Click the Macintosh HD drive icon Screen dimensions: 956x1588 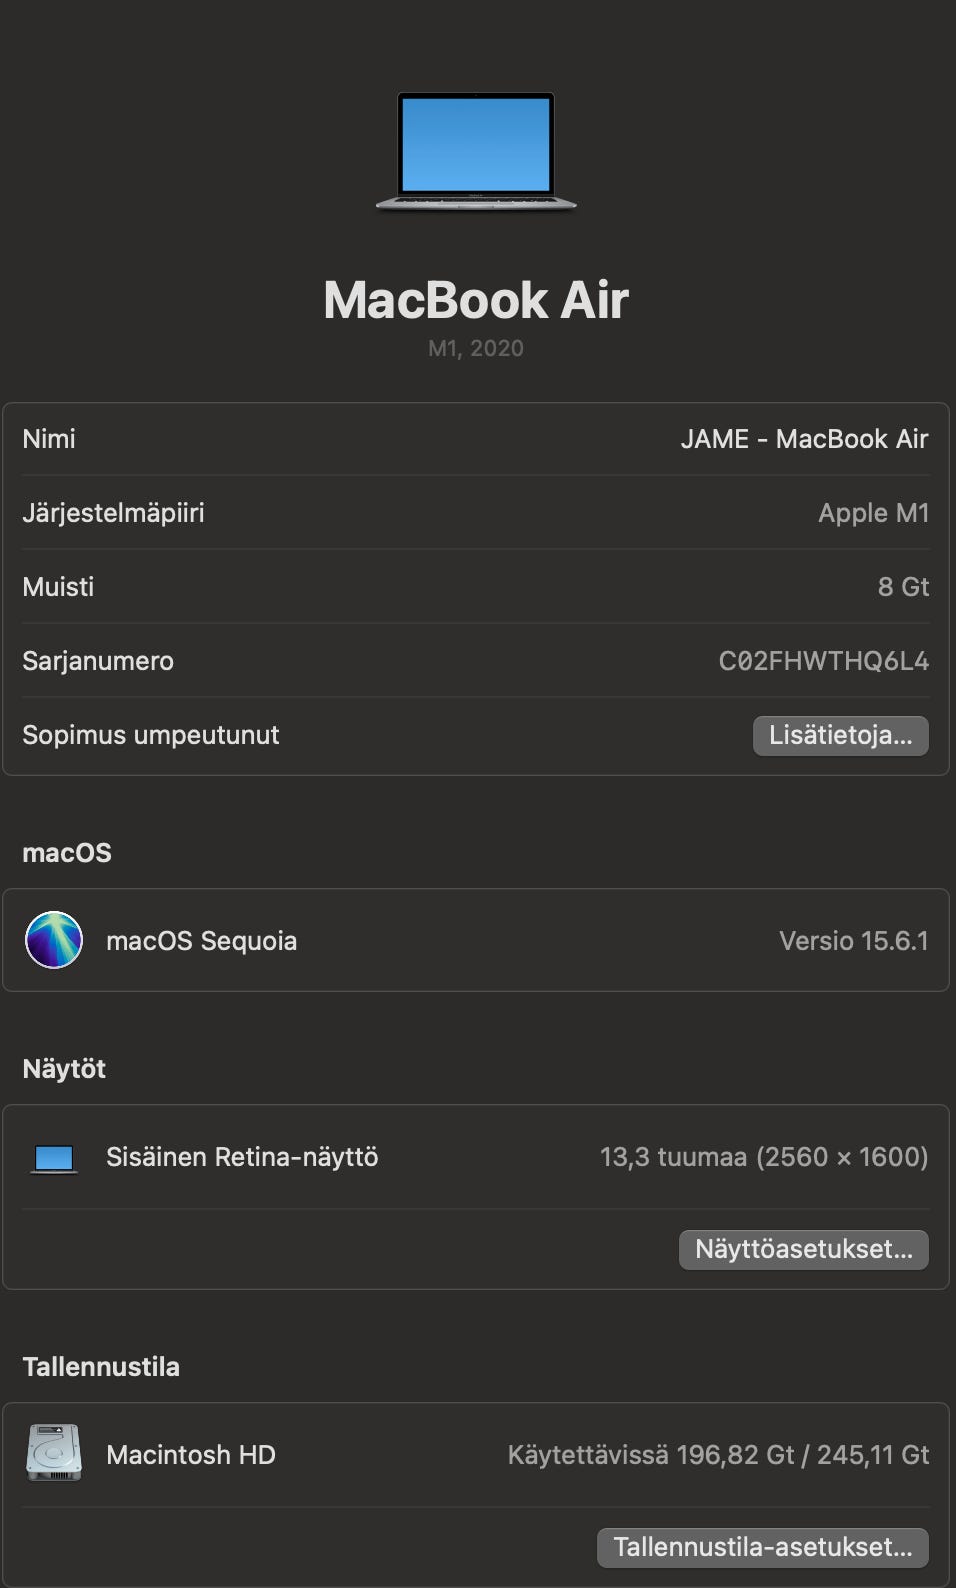click(x=54, y=1454)
